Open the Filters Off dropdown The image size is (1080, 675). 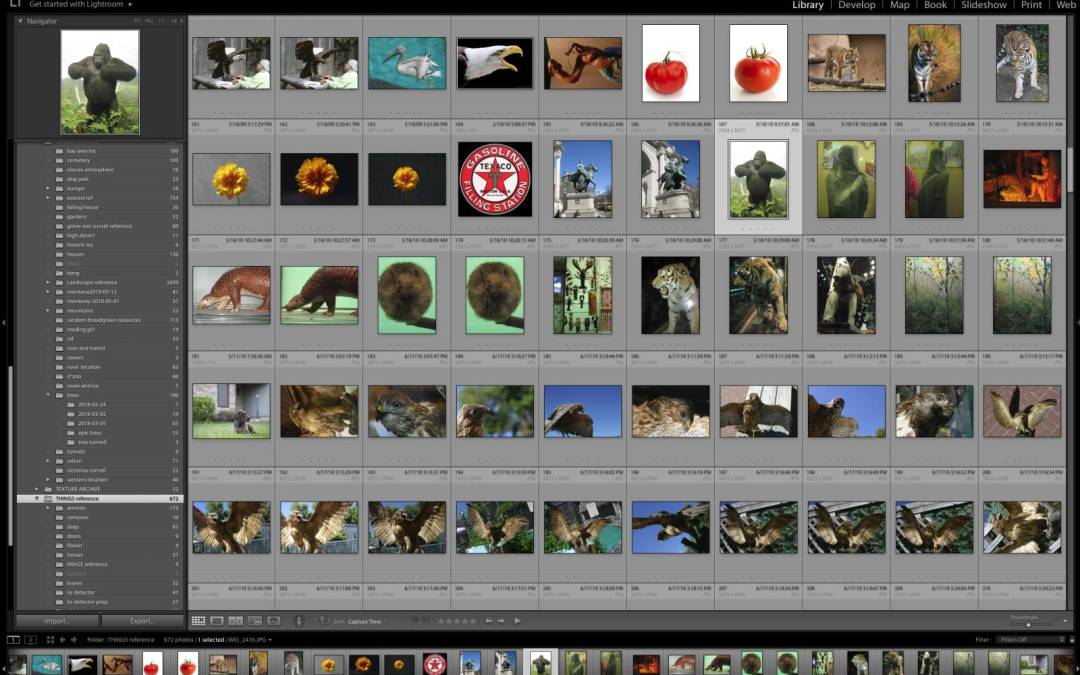[x=1031, y=639]
